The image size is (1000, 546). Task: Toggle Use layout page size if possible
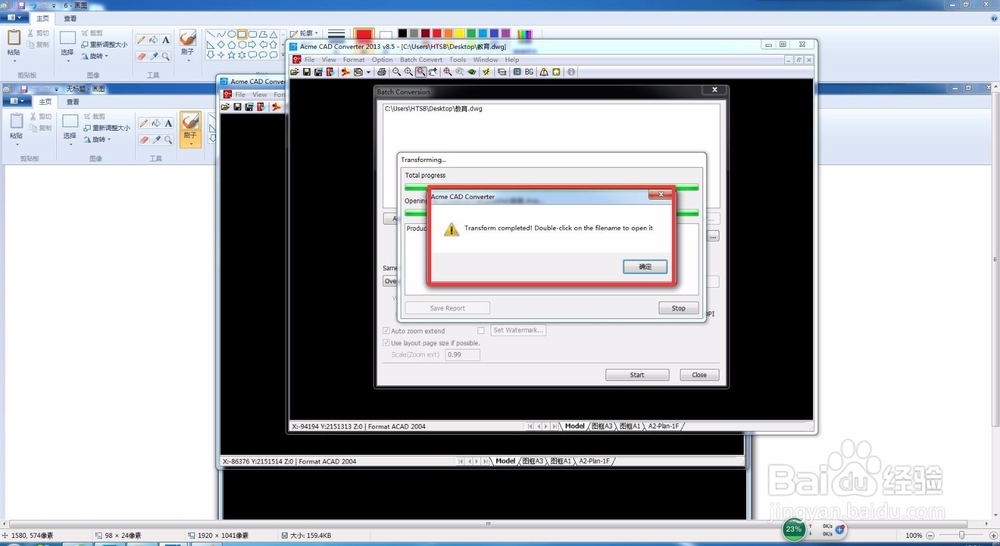[386, 343]
